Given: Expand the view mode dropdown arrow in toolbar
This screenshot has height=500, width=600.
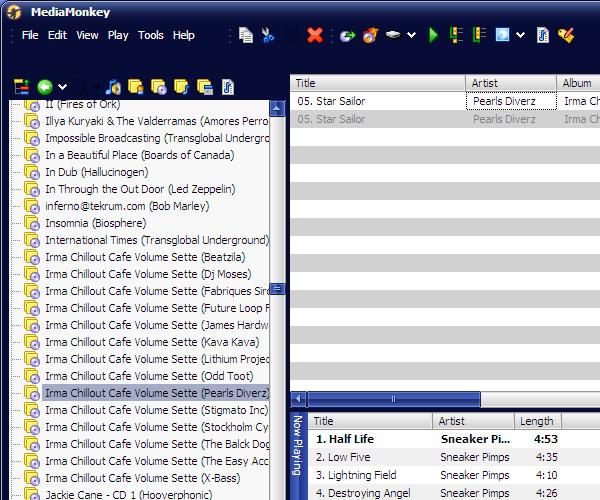Looking at the screenshot, I should coord(522,35).
